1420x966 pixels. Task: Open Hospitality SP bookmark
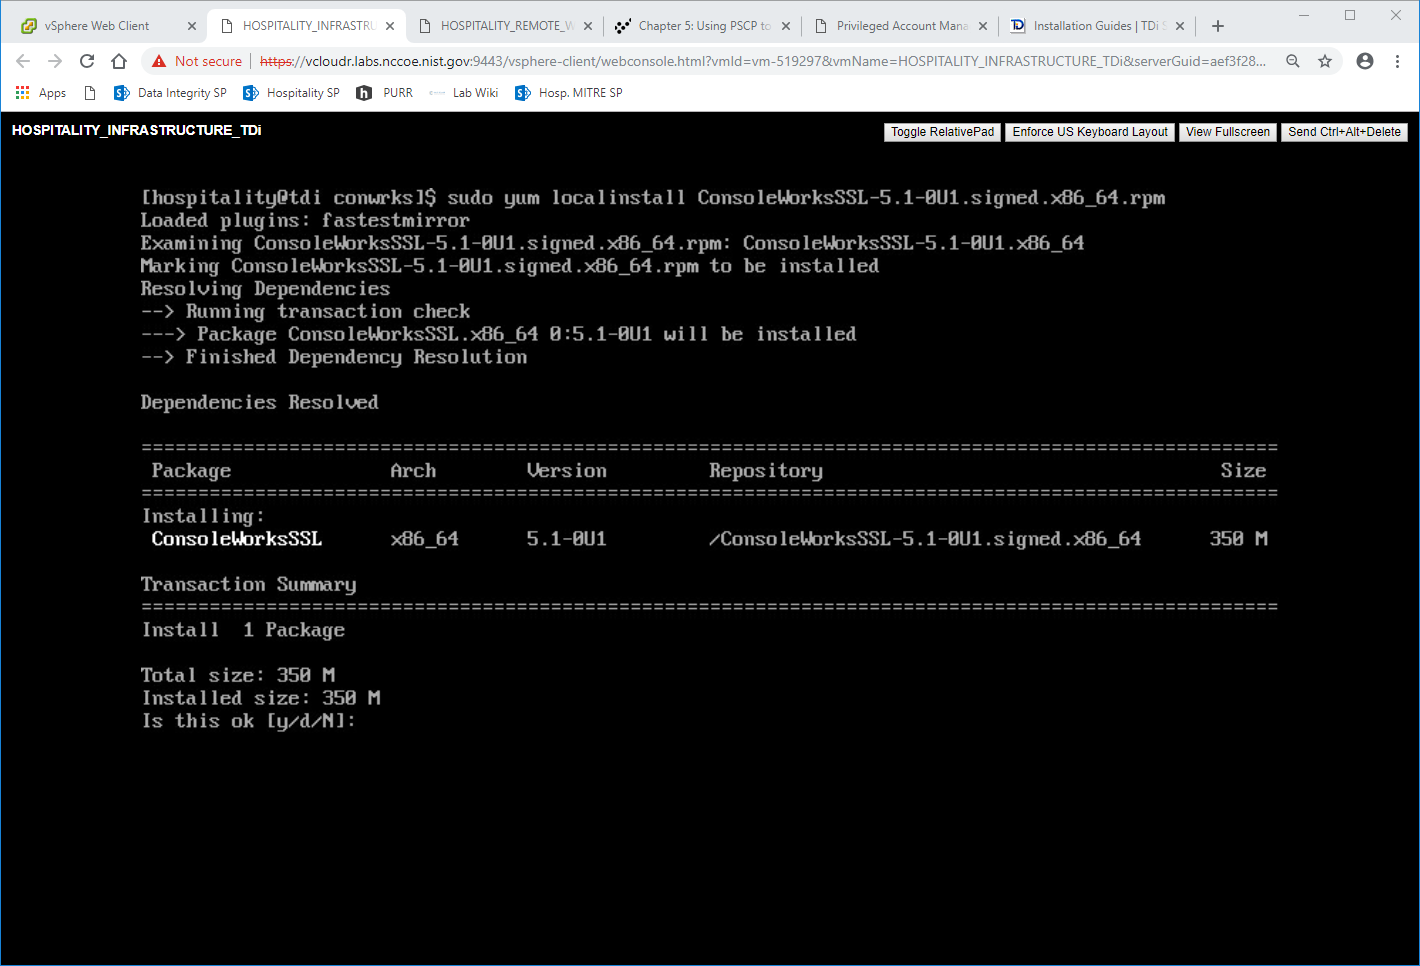[291, 93]
